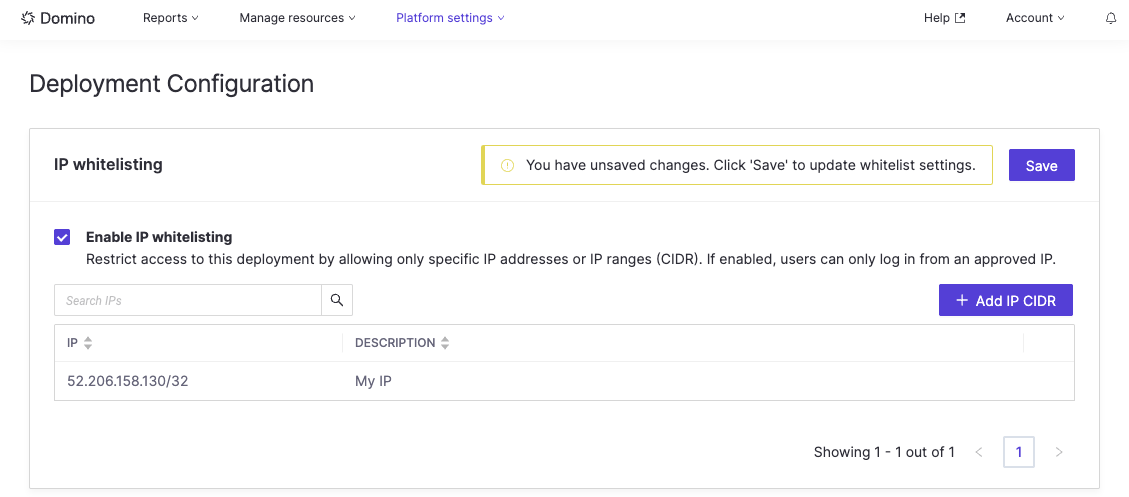Viewport: 1129px width, 497px height.
Task: Open the Account dropdown
Action: [1035, 18]
